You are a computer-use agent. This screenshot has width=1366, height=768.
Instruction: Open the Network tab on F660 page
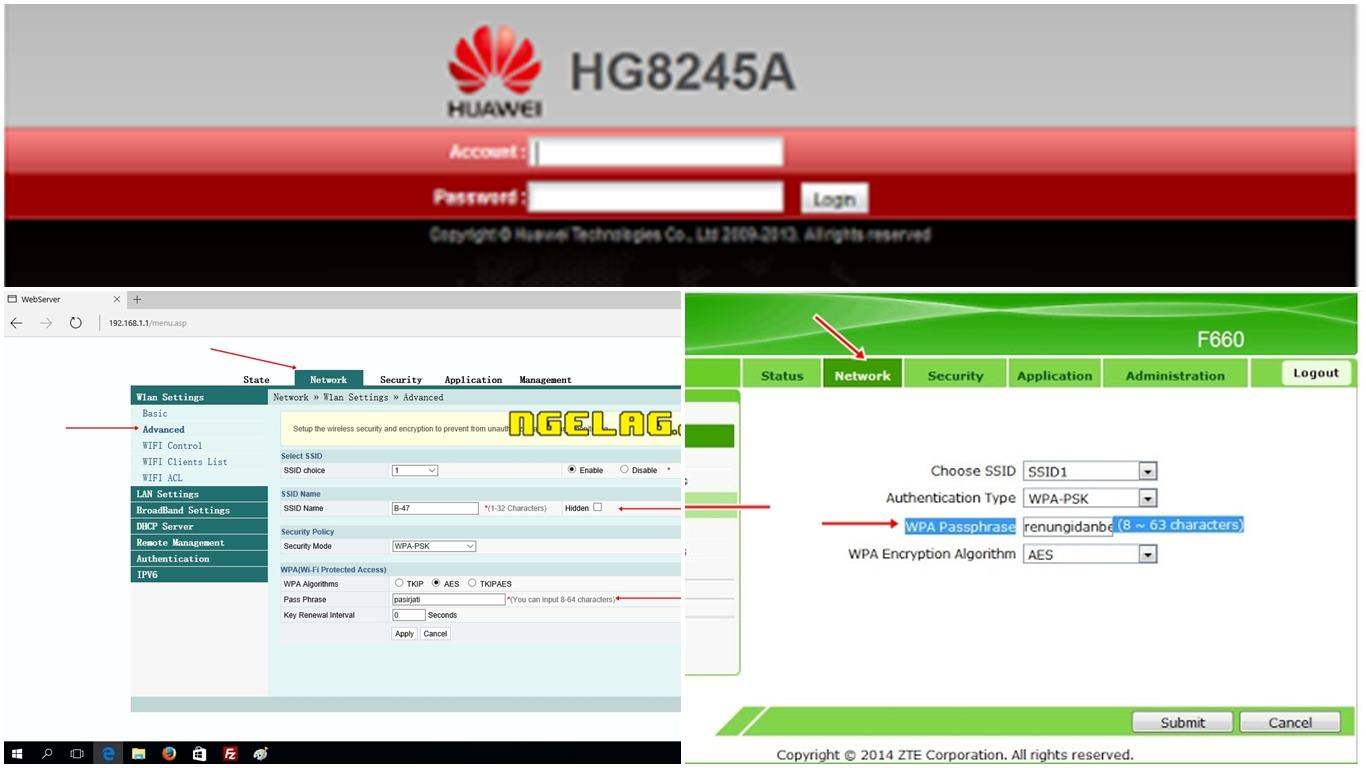point(862,375)
